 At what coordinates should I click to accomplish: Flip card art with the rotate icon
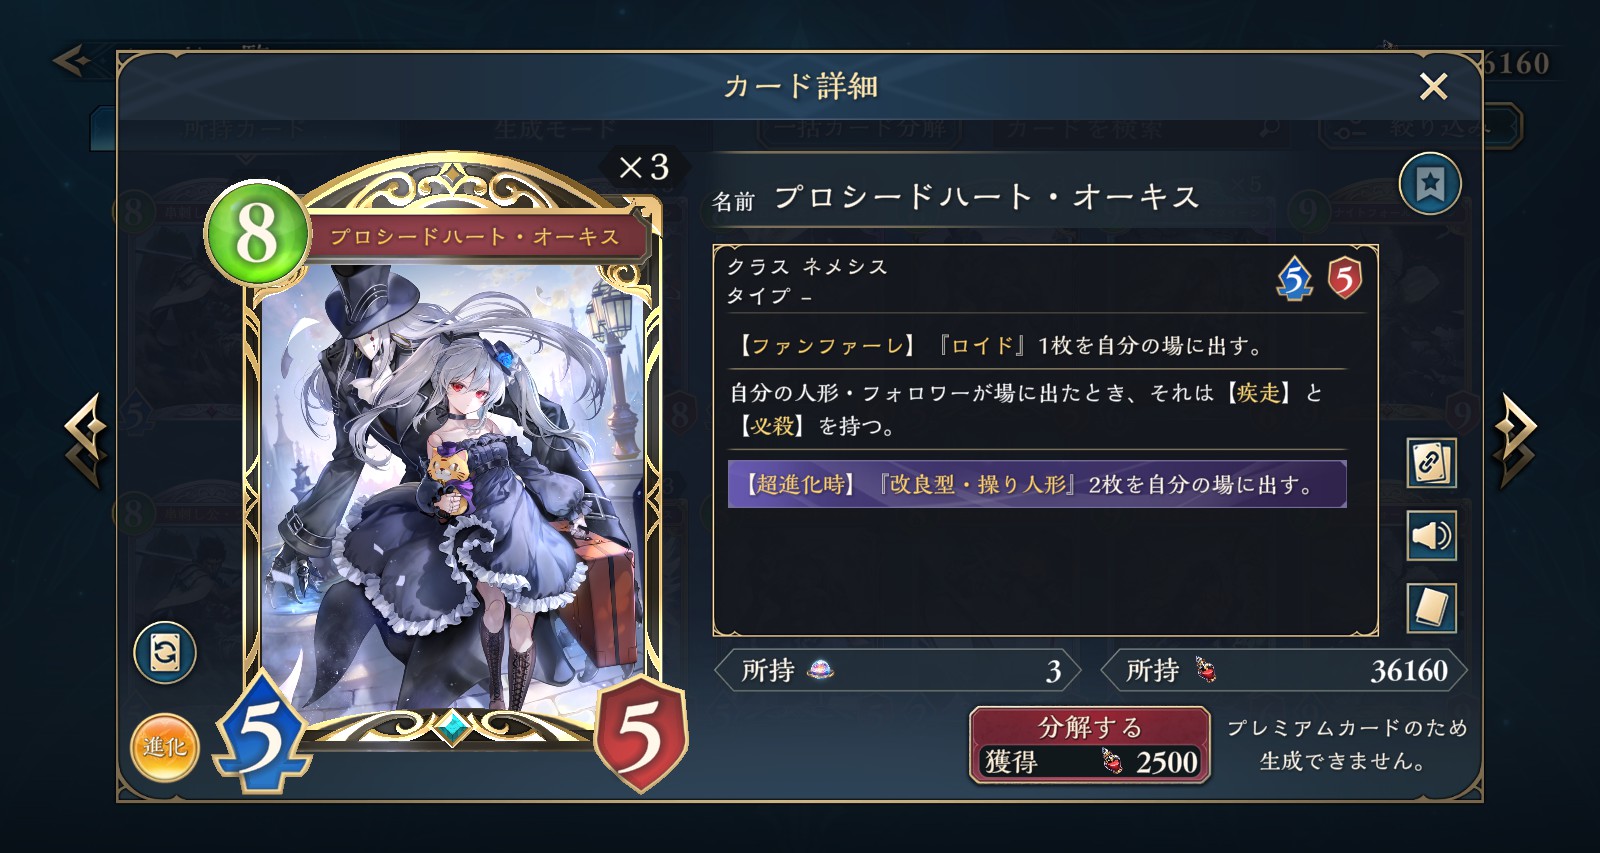pos(165,653)
